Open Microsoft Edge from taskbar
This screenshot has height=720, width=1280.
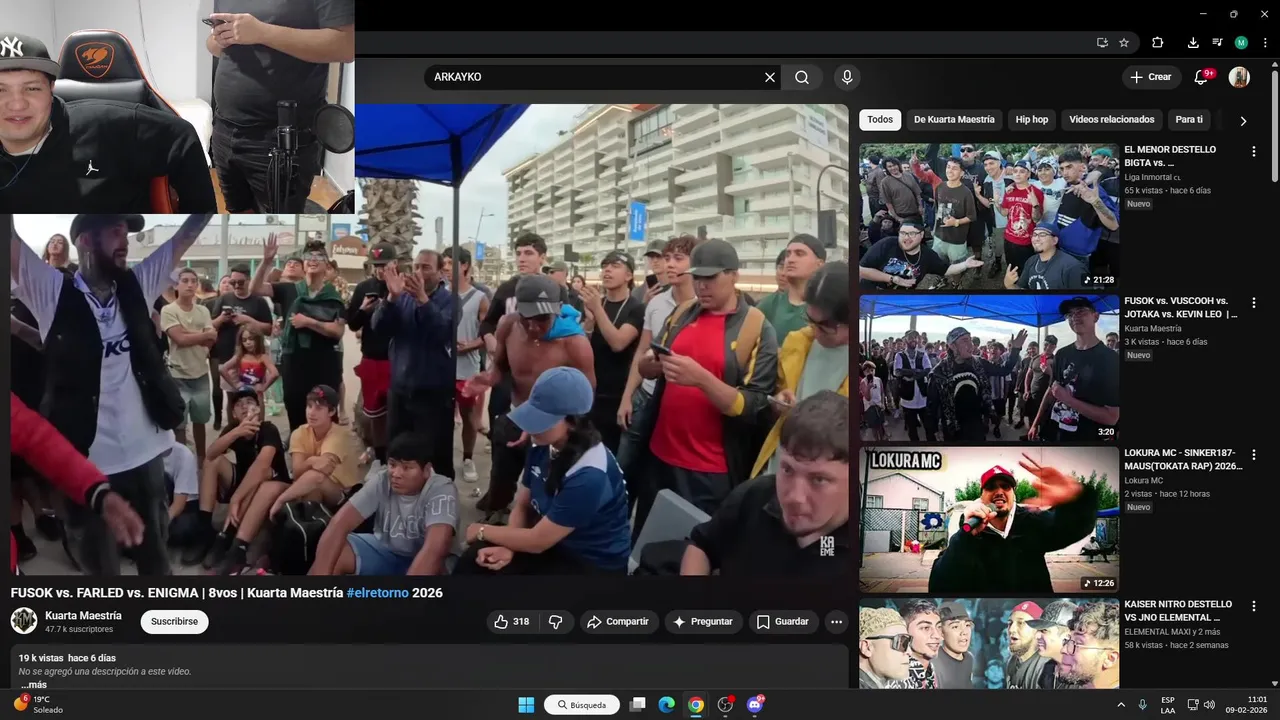coord(667,705)
